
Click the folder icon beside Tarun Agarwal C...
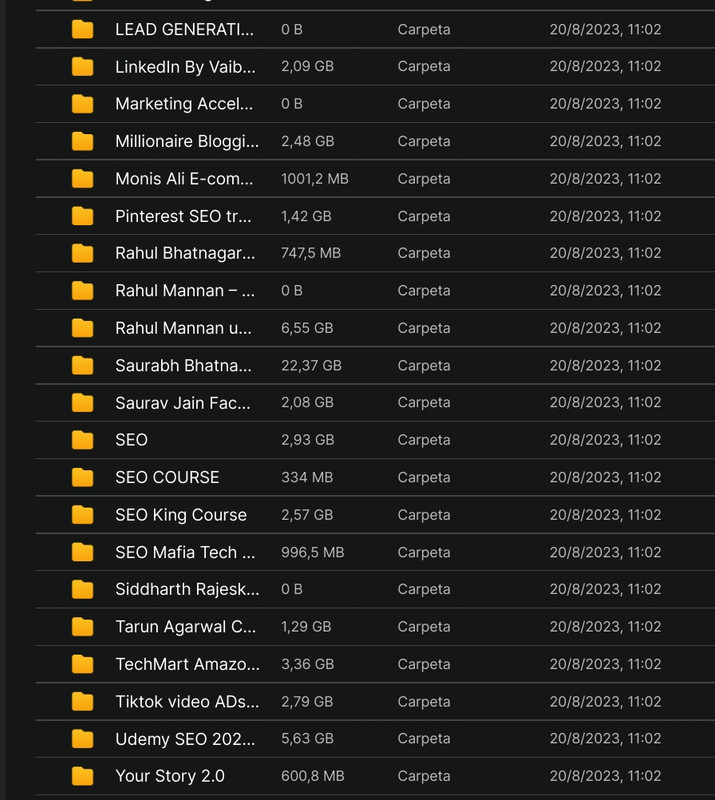82,627
